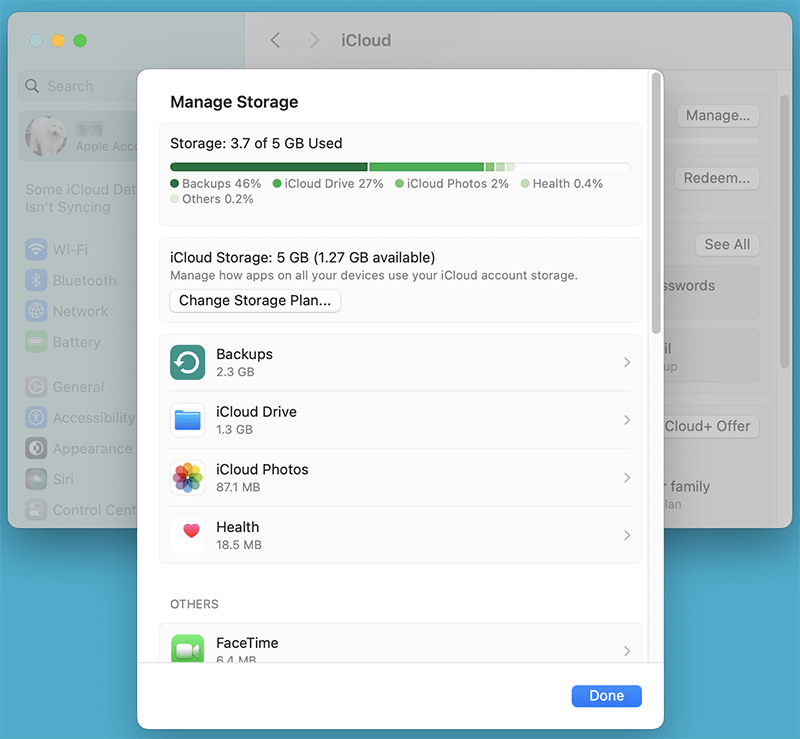Viewport: 800px width, 739px height.
Task: Click the back navigation arrow
Action: pos(275,40)
